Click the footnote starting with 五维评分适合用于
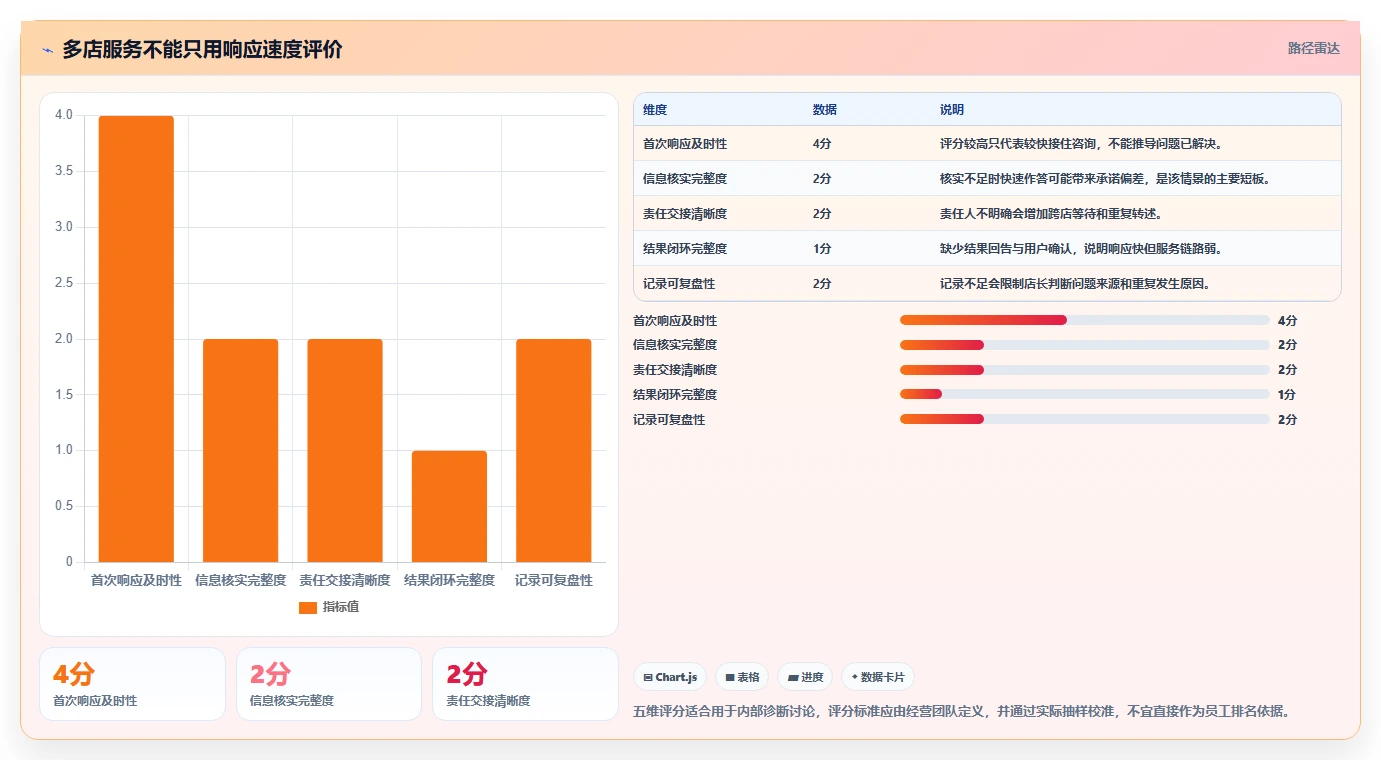 tap(964, 712)
